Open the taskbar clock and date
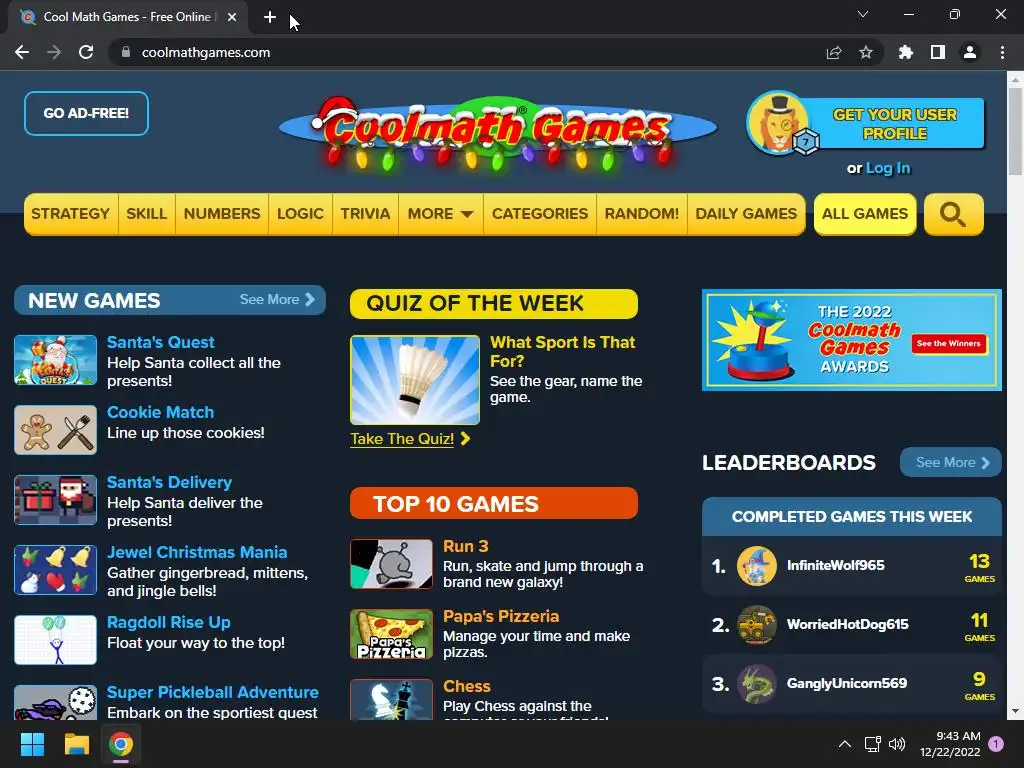 point(950,744)
